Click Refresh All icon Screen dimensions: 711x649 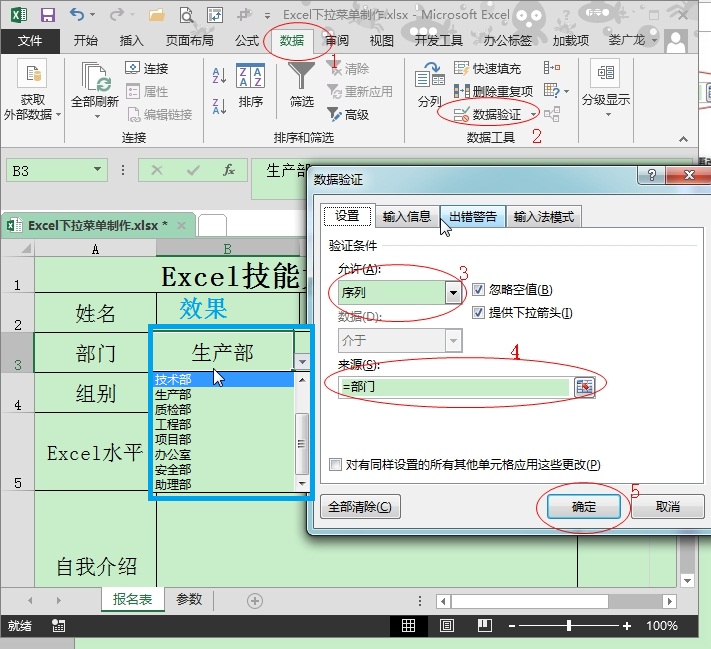(x=96, y=76)
